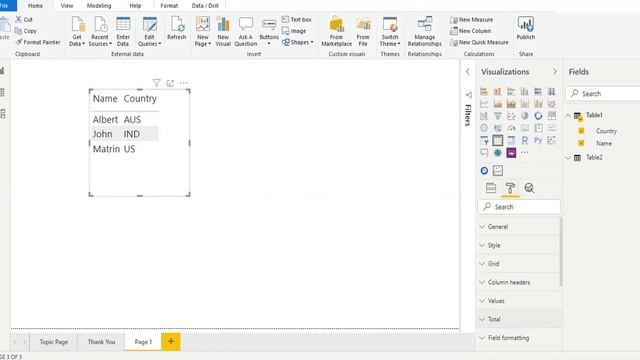Expand the Style formatting section
640x360 pixels.
(x=518, y=245)
